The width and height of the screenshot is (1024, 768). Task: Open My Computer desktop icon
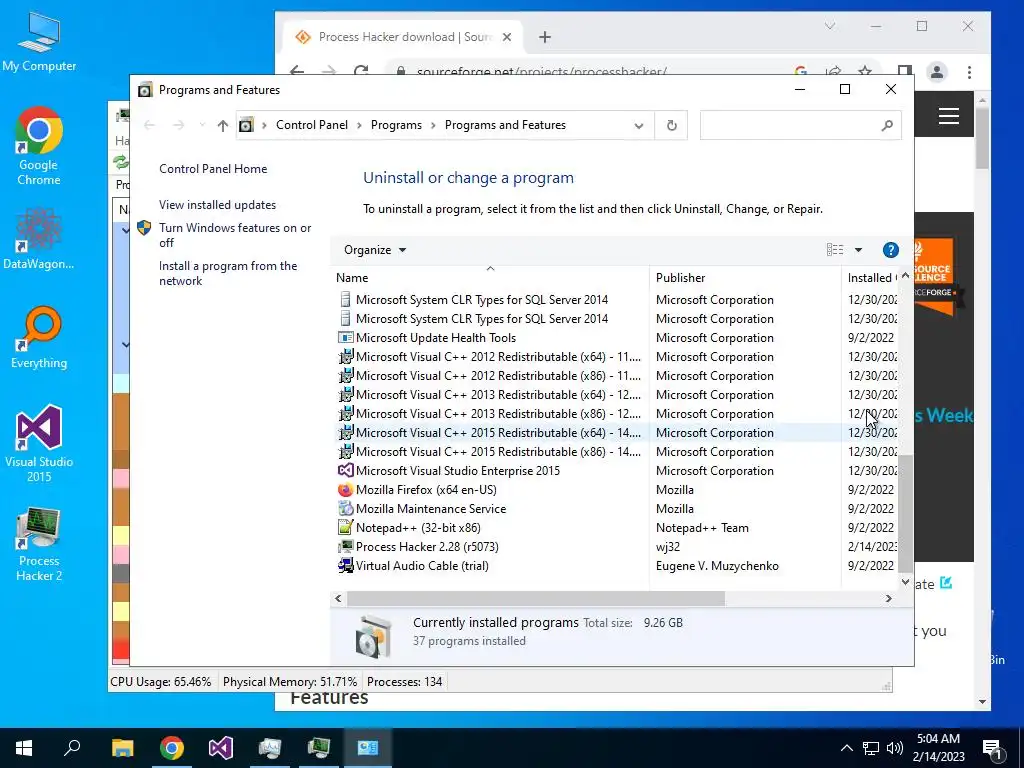(39, 42)
